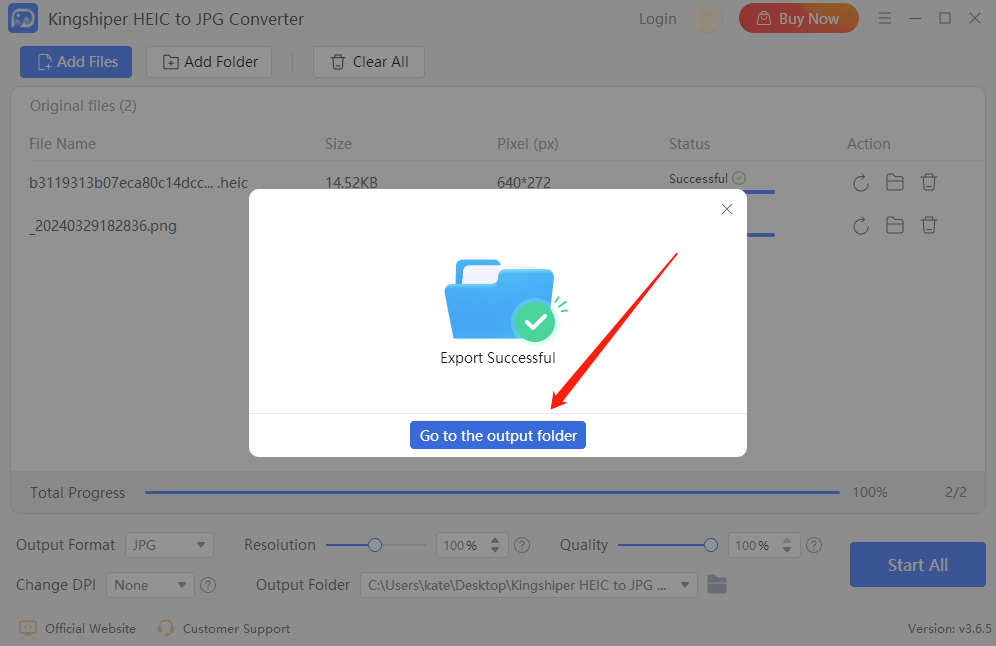Open the Change DPI None dropdown
This screenshot has height=646, width=996.
click(150, 585)
